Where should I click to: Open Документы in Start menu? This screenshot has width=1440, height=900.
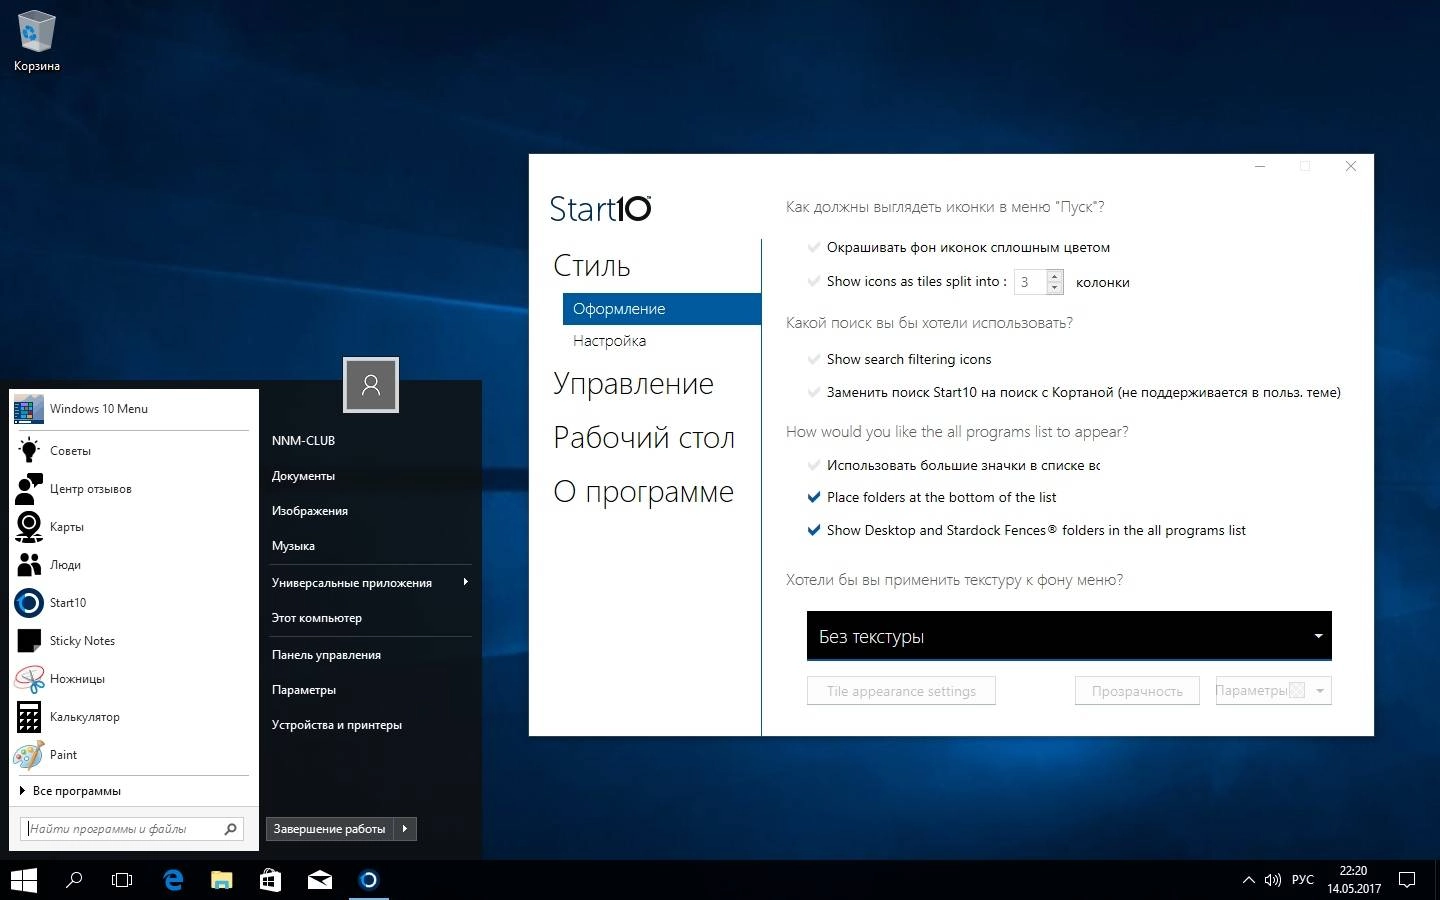[x=303, y=476]
